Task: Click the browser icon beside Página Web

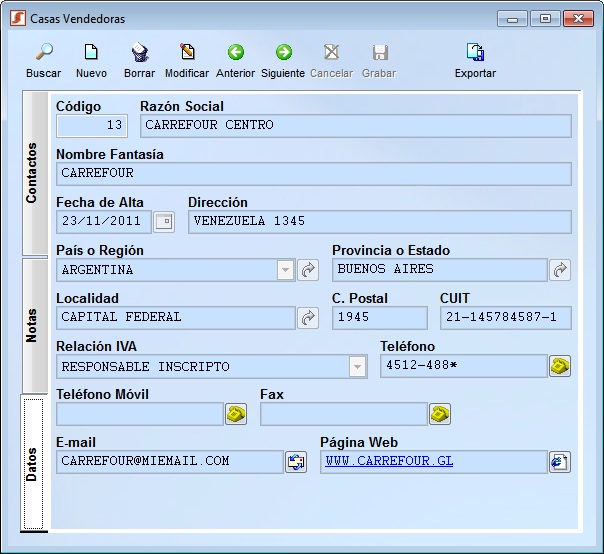Action: click(560, 462)
